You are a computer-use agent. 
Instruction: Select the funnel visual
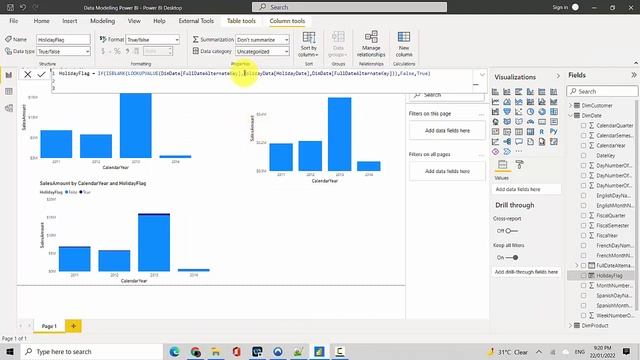pyautogui.click(x=507, y=111)
